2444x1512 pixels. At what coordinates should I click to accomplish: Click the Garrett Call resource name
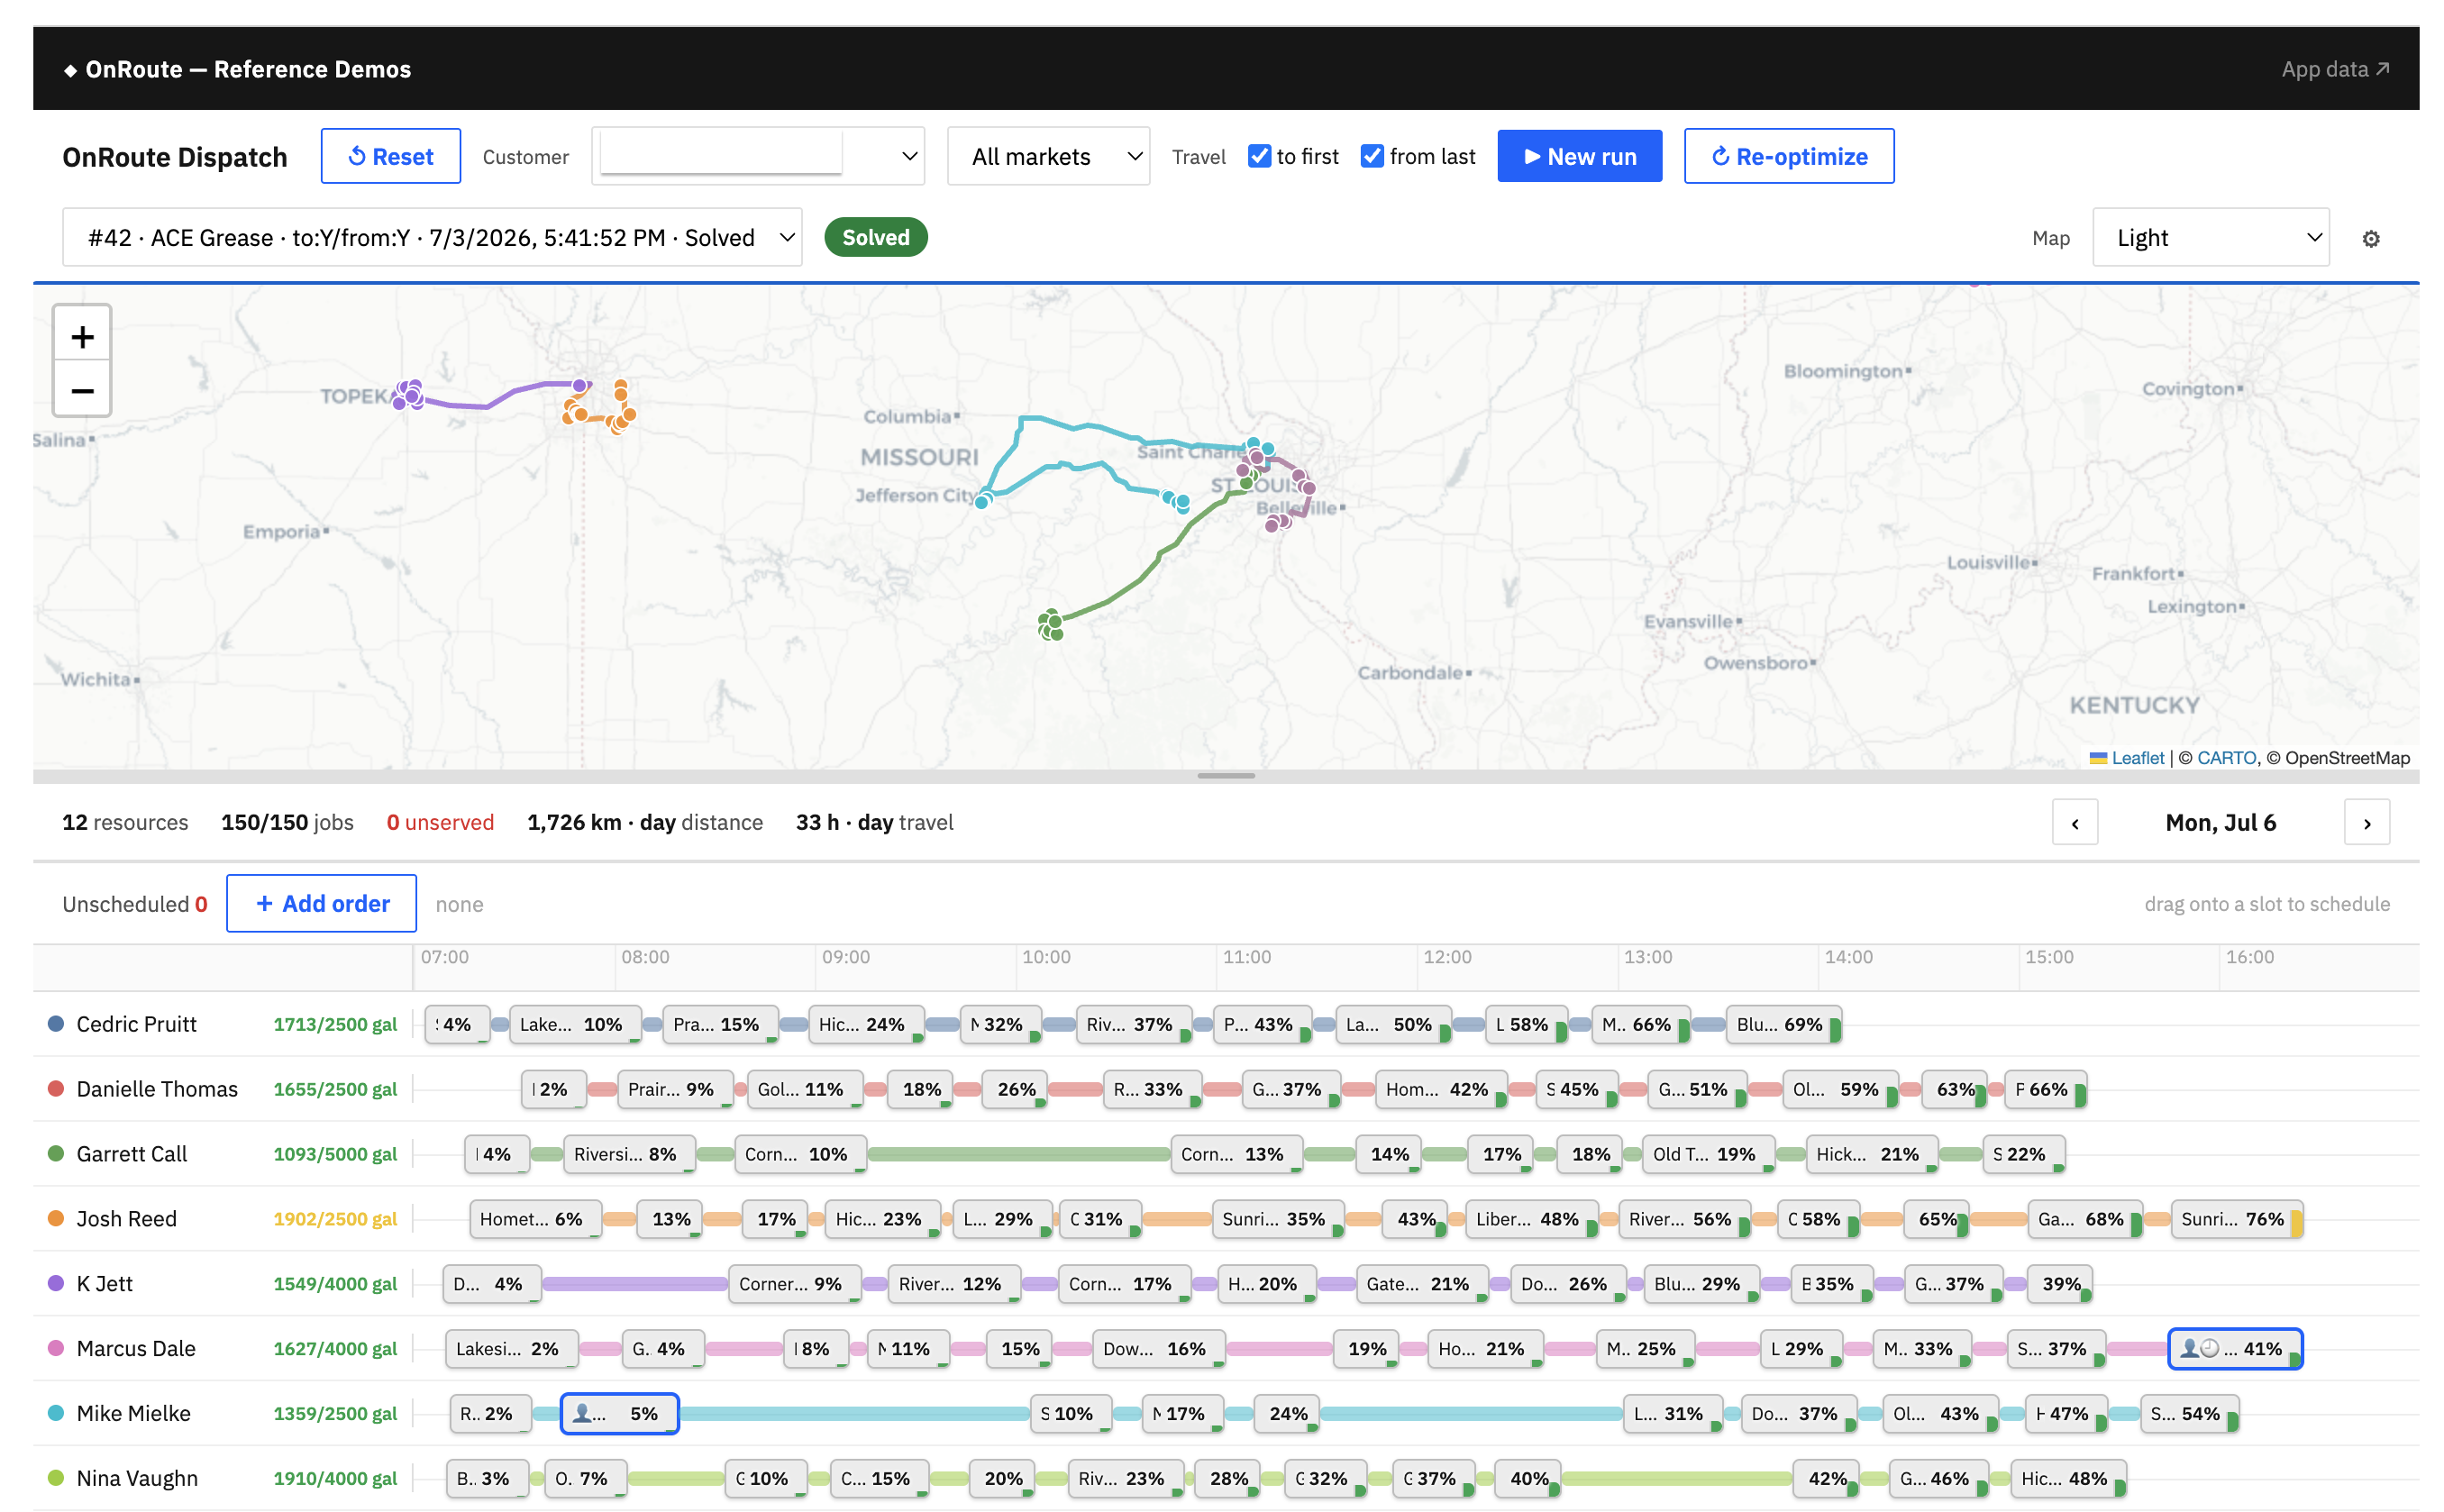(131, 1153)
